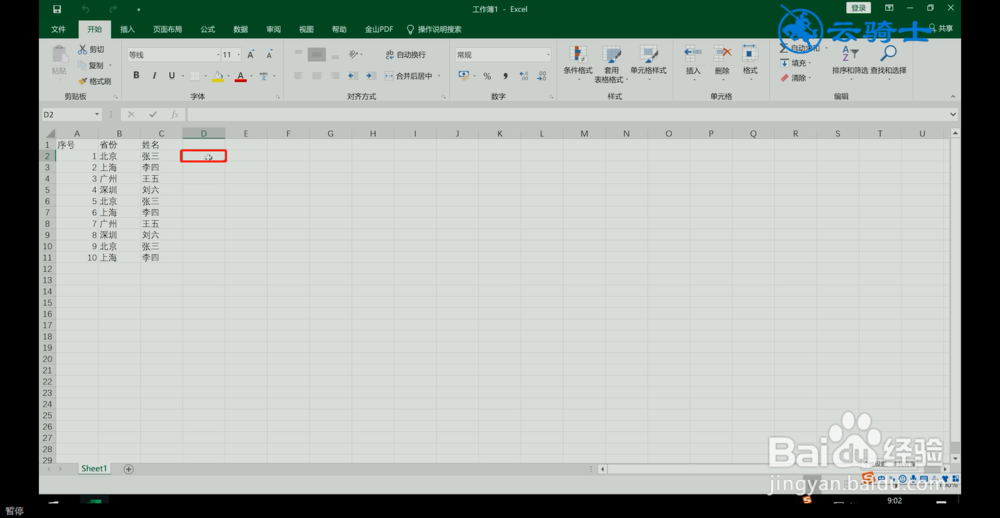Click the Undo arrow icon

[x=85, y=9]
